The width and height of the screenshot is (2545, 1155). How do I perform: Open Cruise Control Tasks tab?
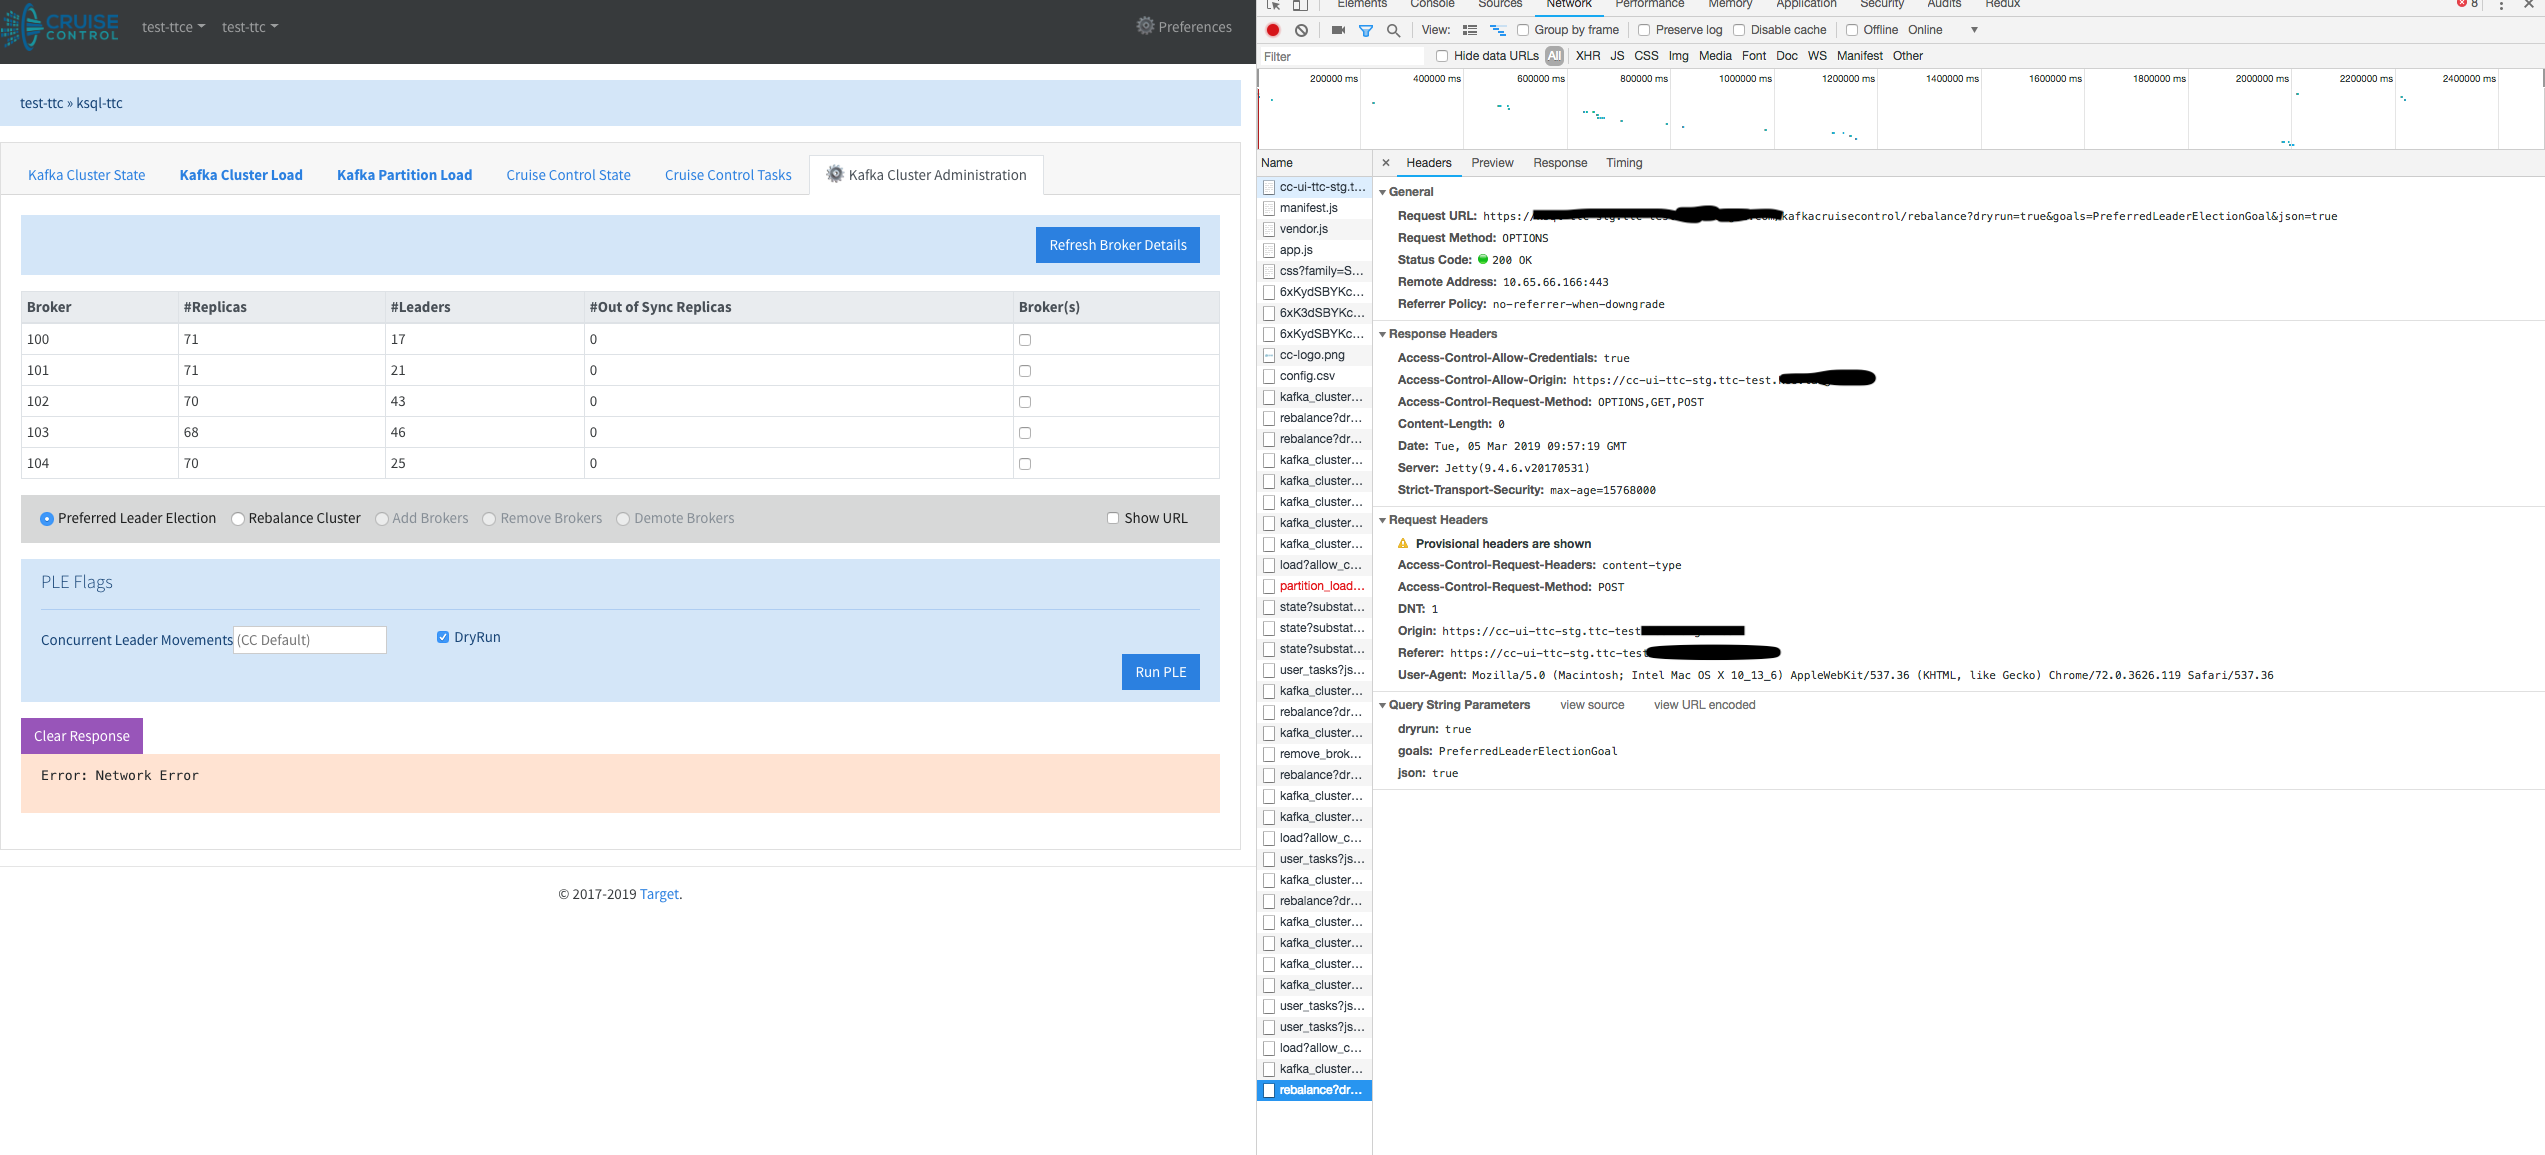coord(728,175)
